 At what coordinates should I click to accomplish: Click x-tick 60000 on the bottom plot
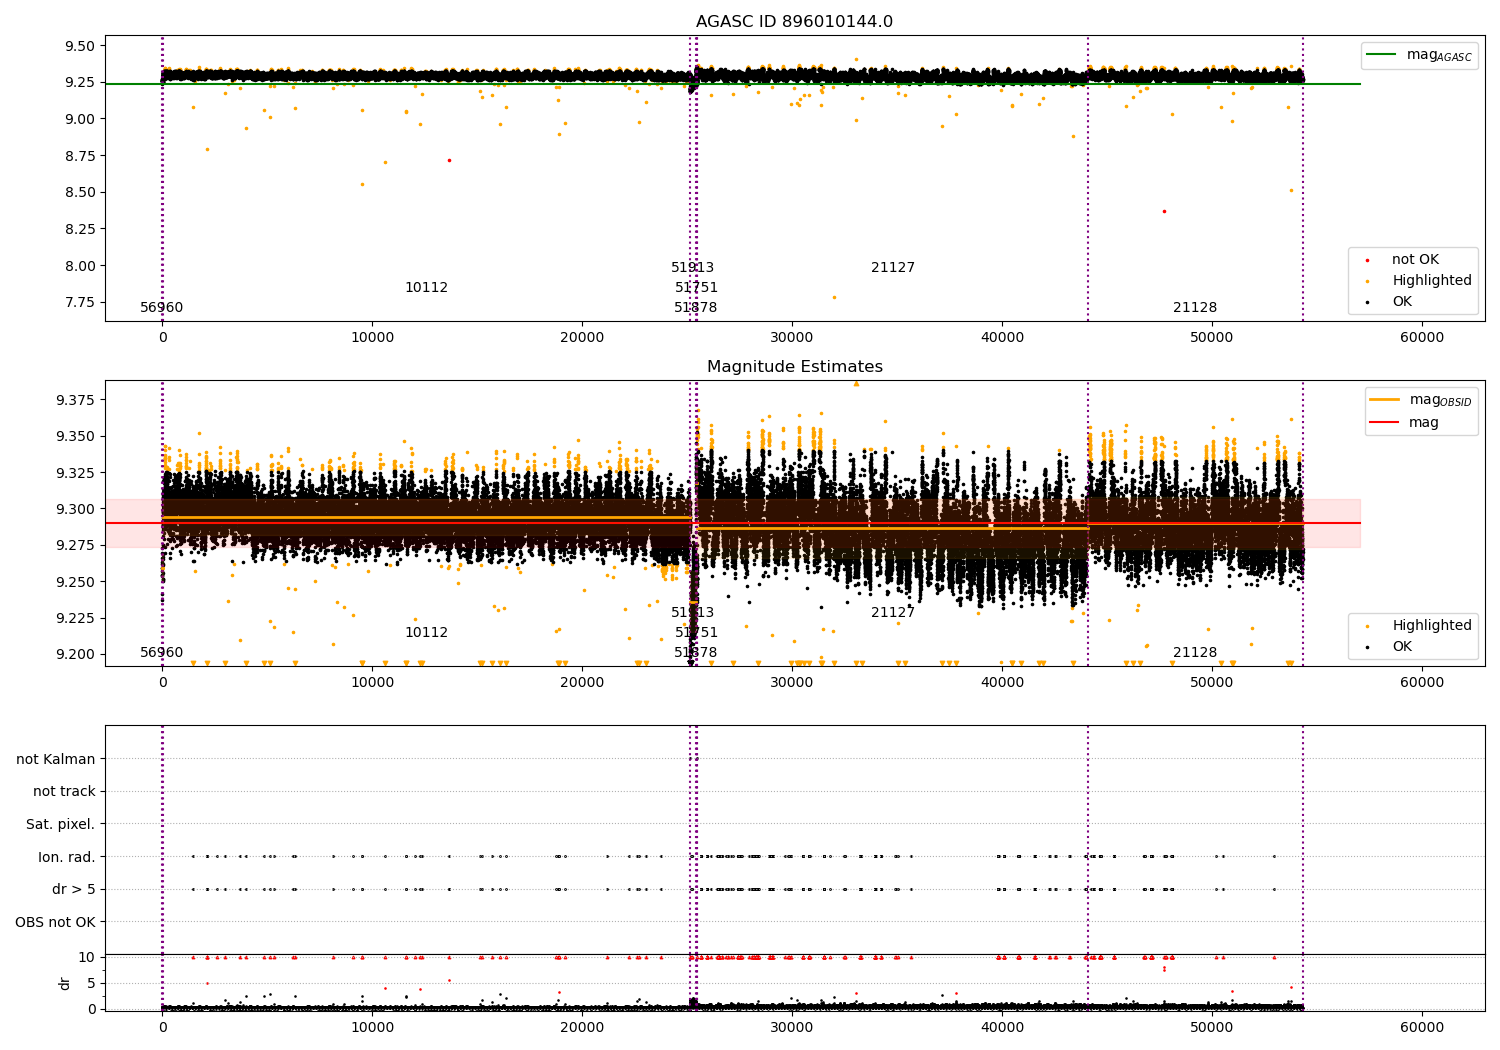[1421, 1027]
